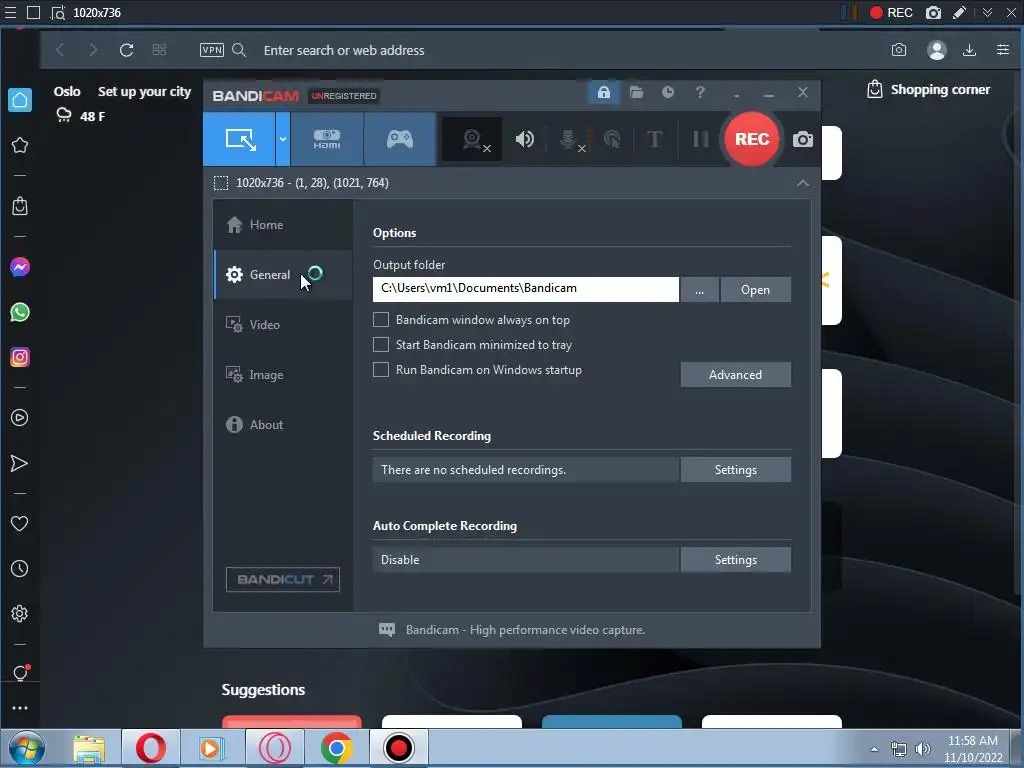Click the 1020x736 capture area text
This screenshot has width=1024, height=768.
[x=312, y=183]
